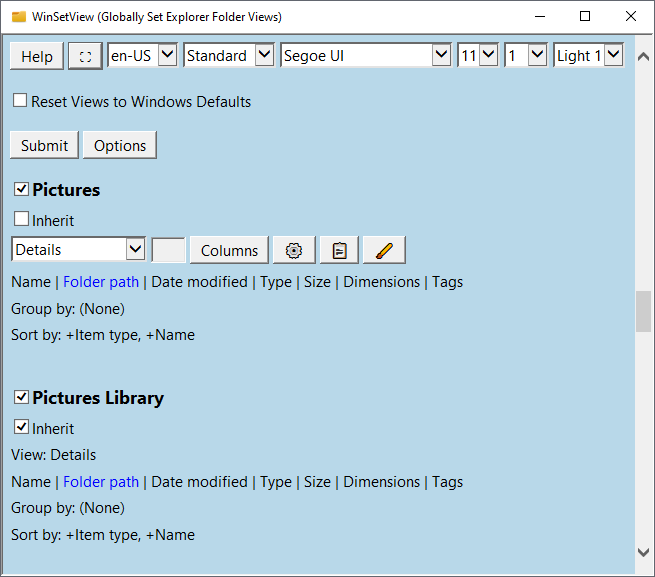Open the gear settings for Pictures
655x577 pixels.
coord(294,250)
